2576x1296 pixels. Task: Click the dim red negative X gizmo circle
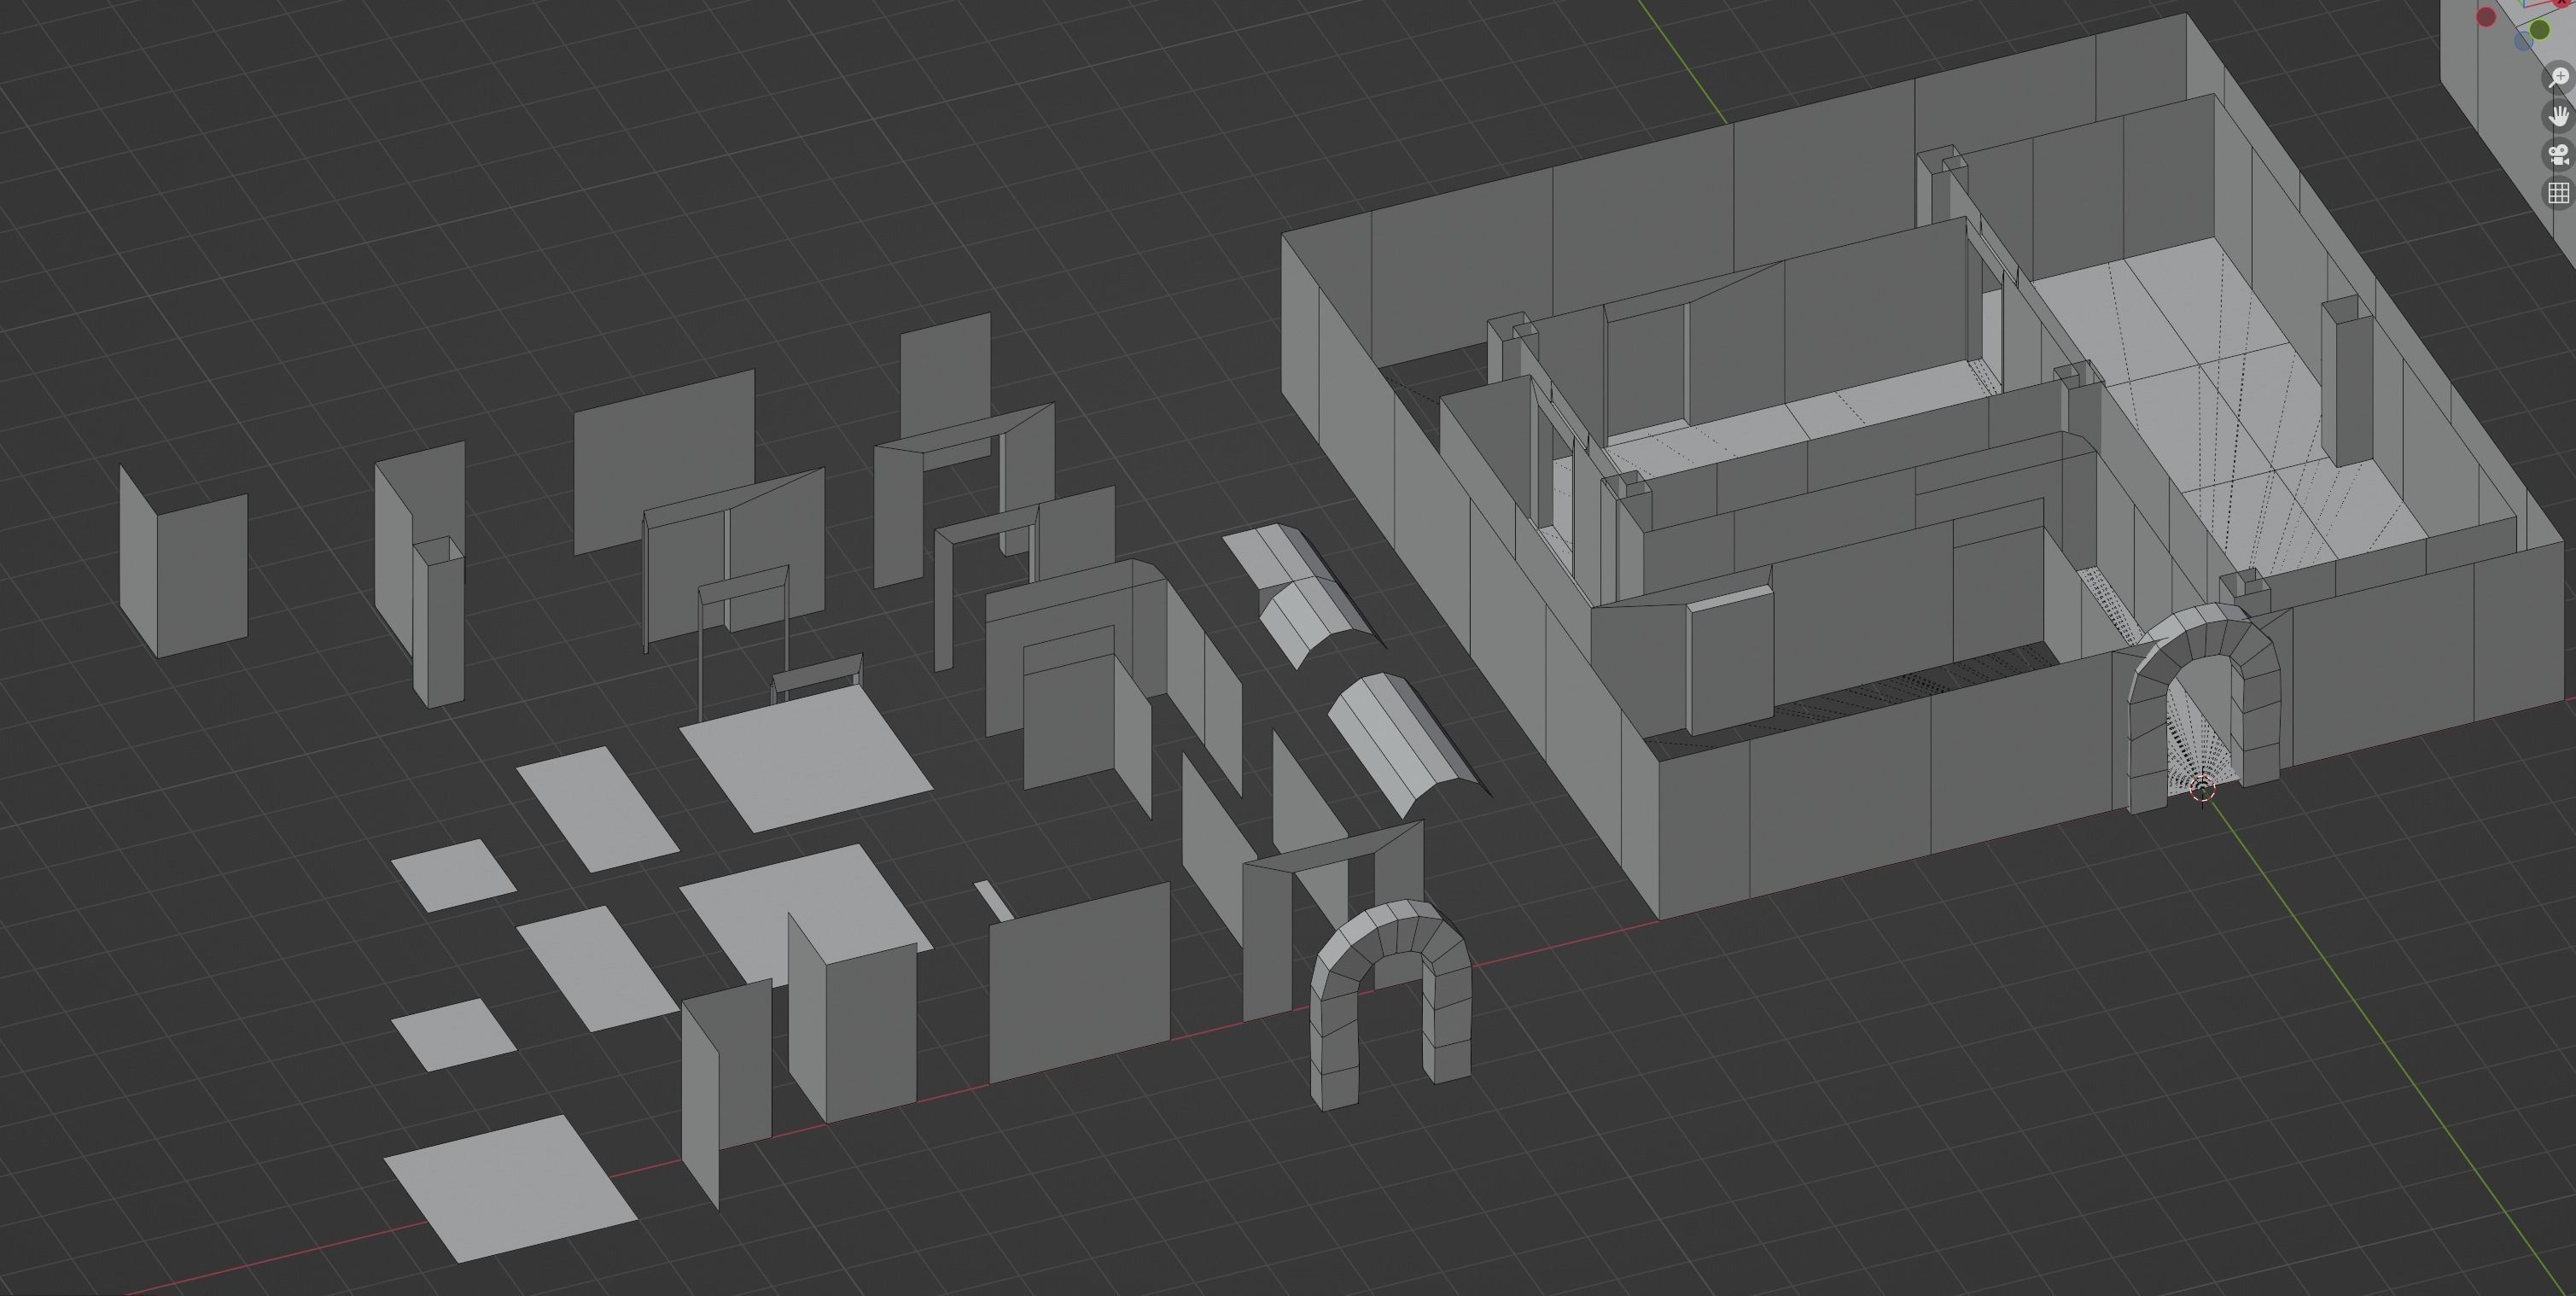click(2486, 17)
